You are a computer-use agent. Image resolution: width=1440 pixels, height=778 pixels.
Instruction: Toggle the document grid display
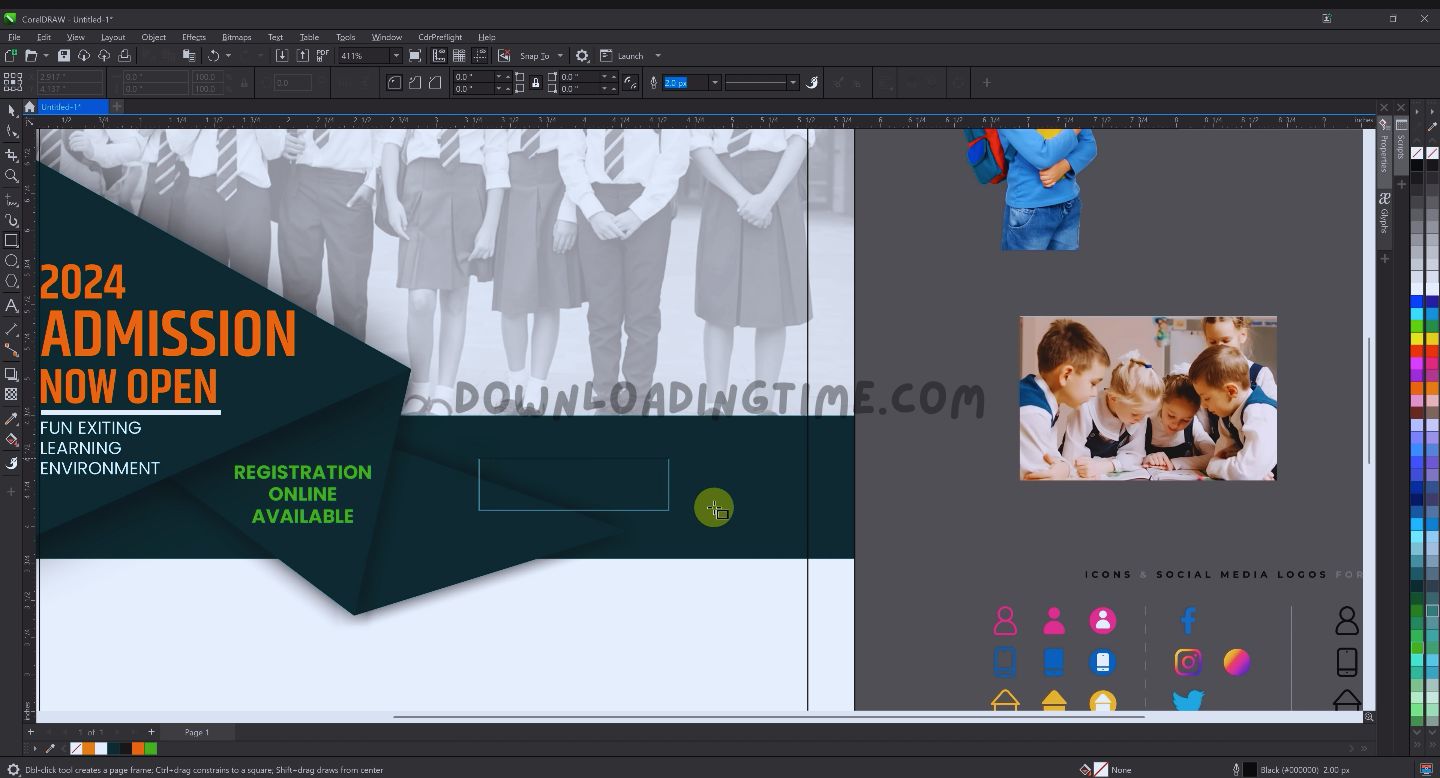(460, 55)
